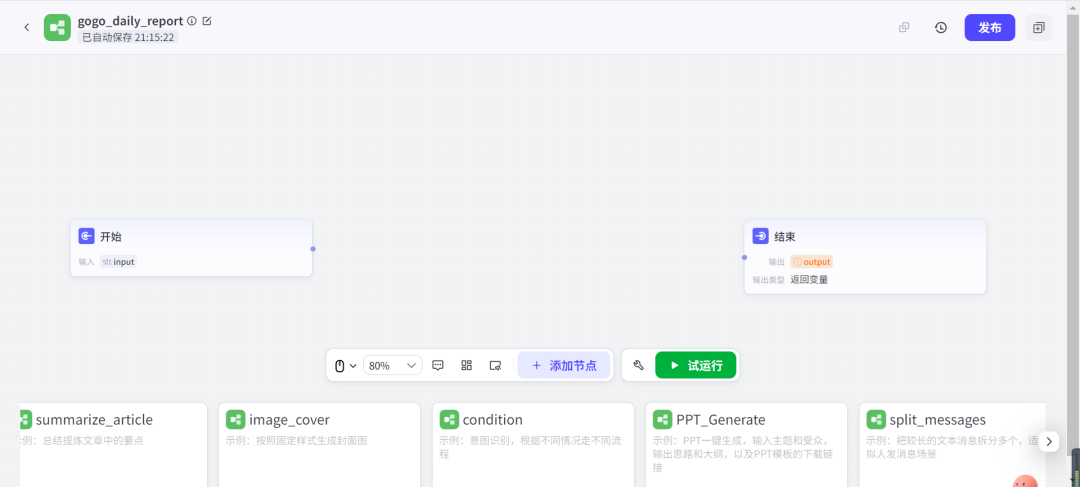Click the split_messages green workflow icon
The image size is (1080, 487).
pyautogui.click(x=876, y=419)
